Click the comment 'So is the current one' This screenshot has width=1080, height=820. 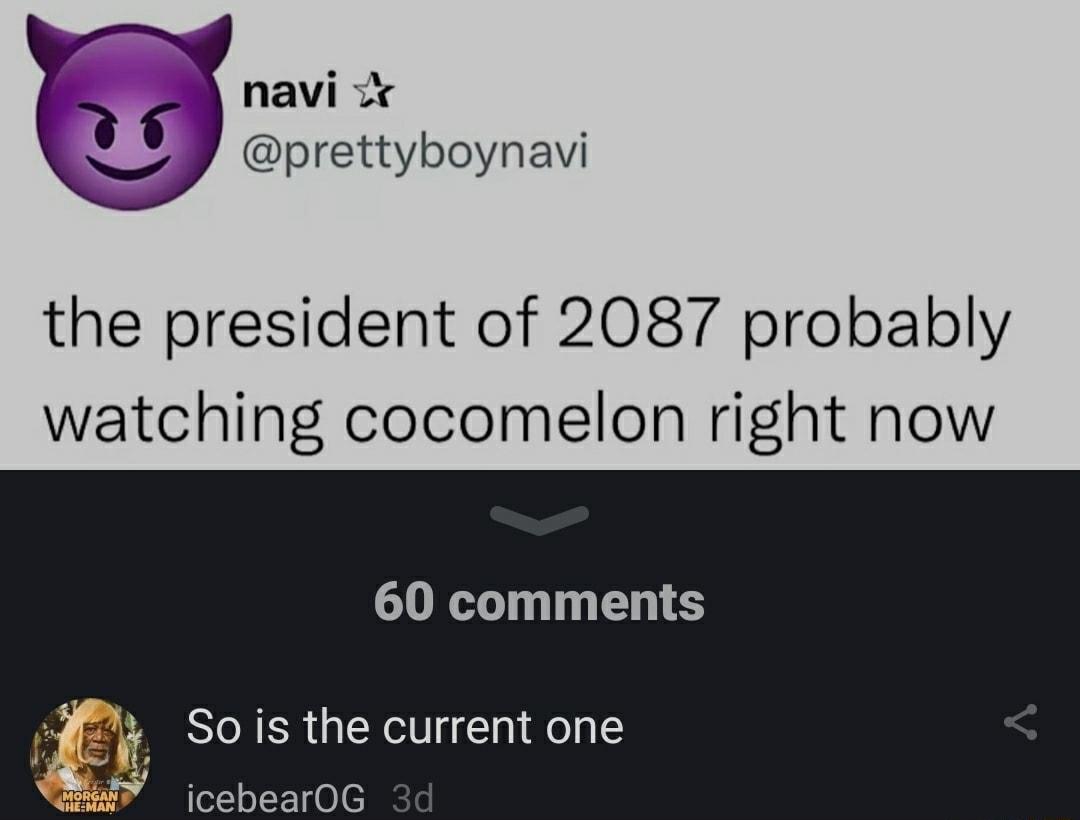click(x=403, y=727)
